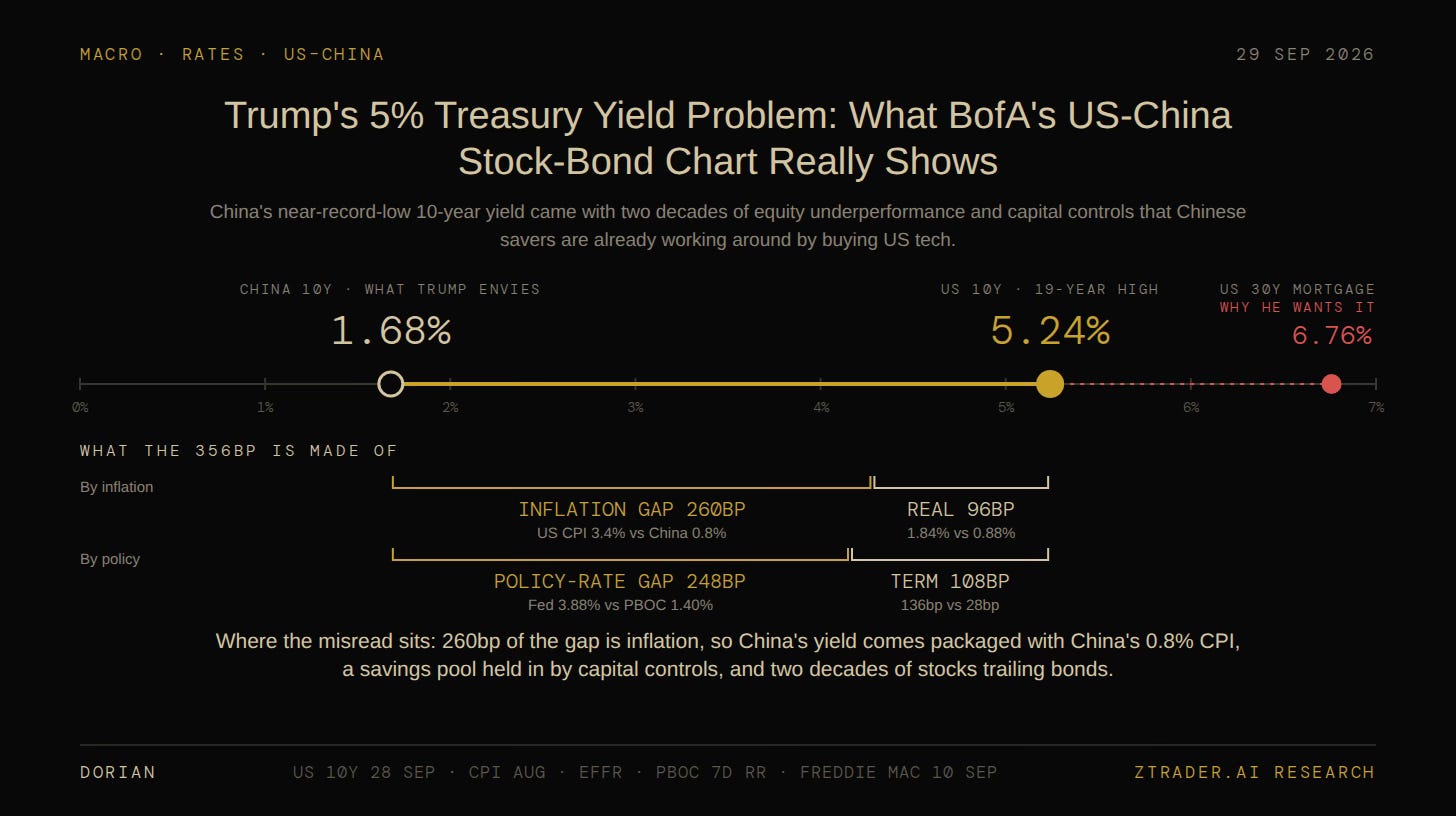The width and height of the screenshot is (1456, 816).
Task: Click the 3% tick on yield axis
Action: click(x=635, y=407)
